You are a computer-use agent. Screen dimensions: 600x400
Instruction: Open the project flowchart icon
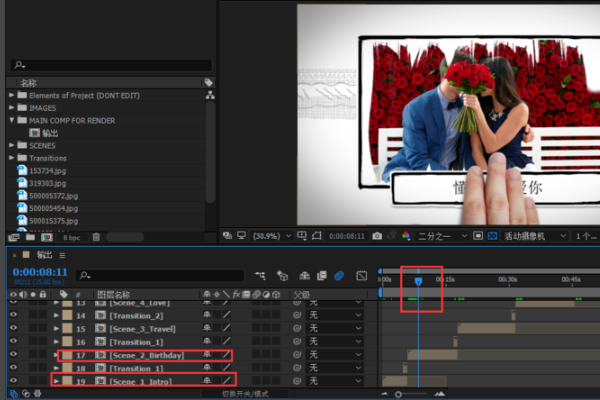(x=209, y=95)
